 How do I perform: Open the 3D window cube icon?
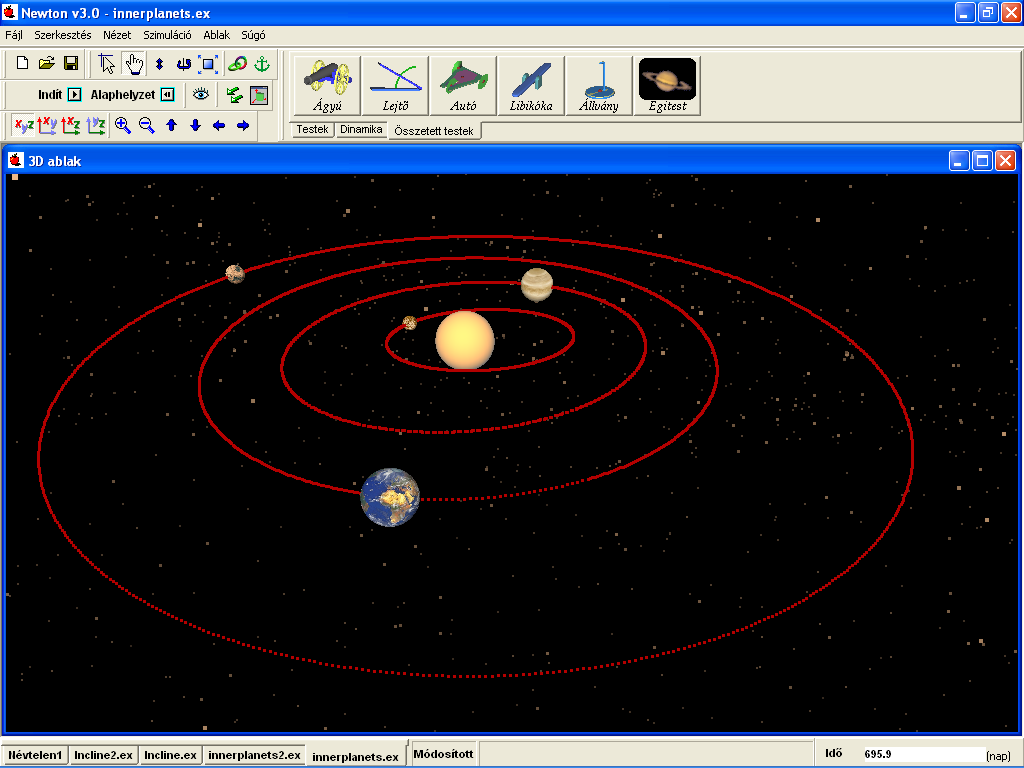tap(259, 95)
